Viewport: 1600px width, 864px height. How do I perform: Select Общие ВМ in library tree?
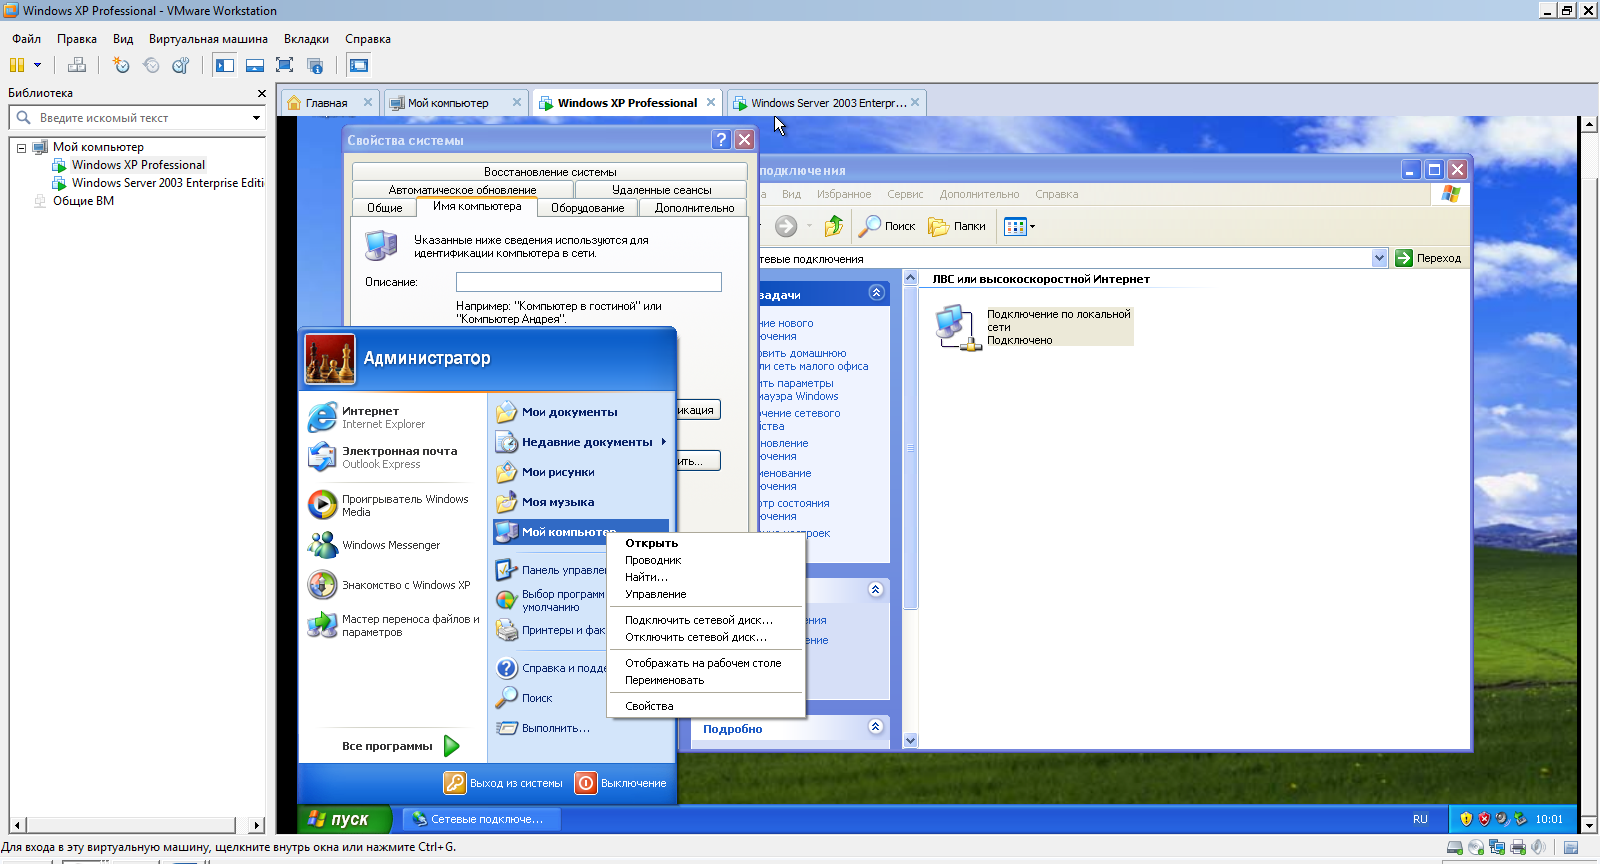pyautogui.click(x=83, y=201)
